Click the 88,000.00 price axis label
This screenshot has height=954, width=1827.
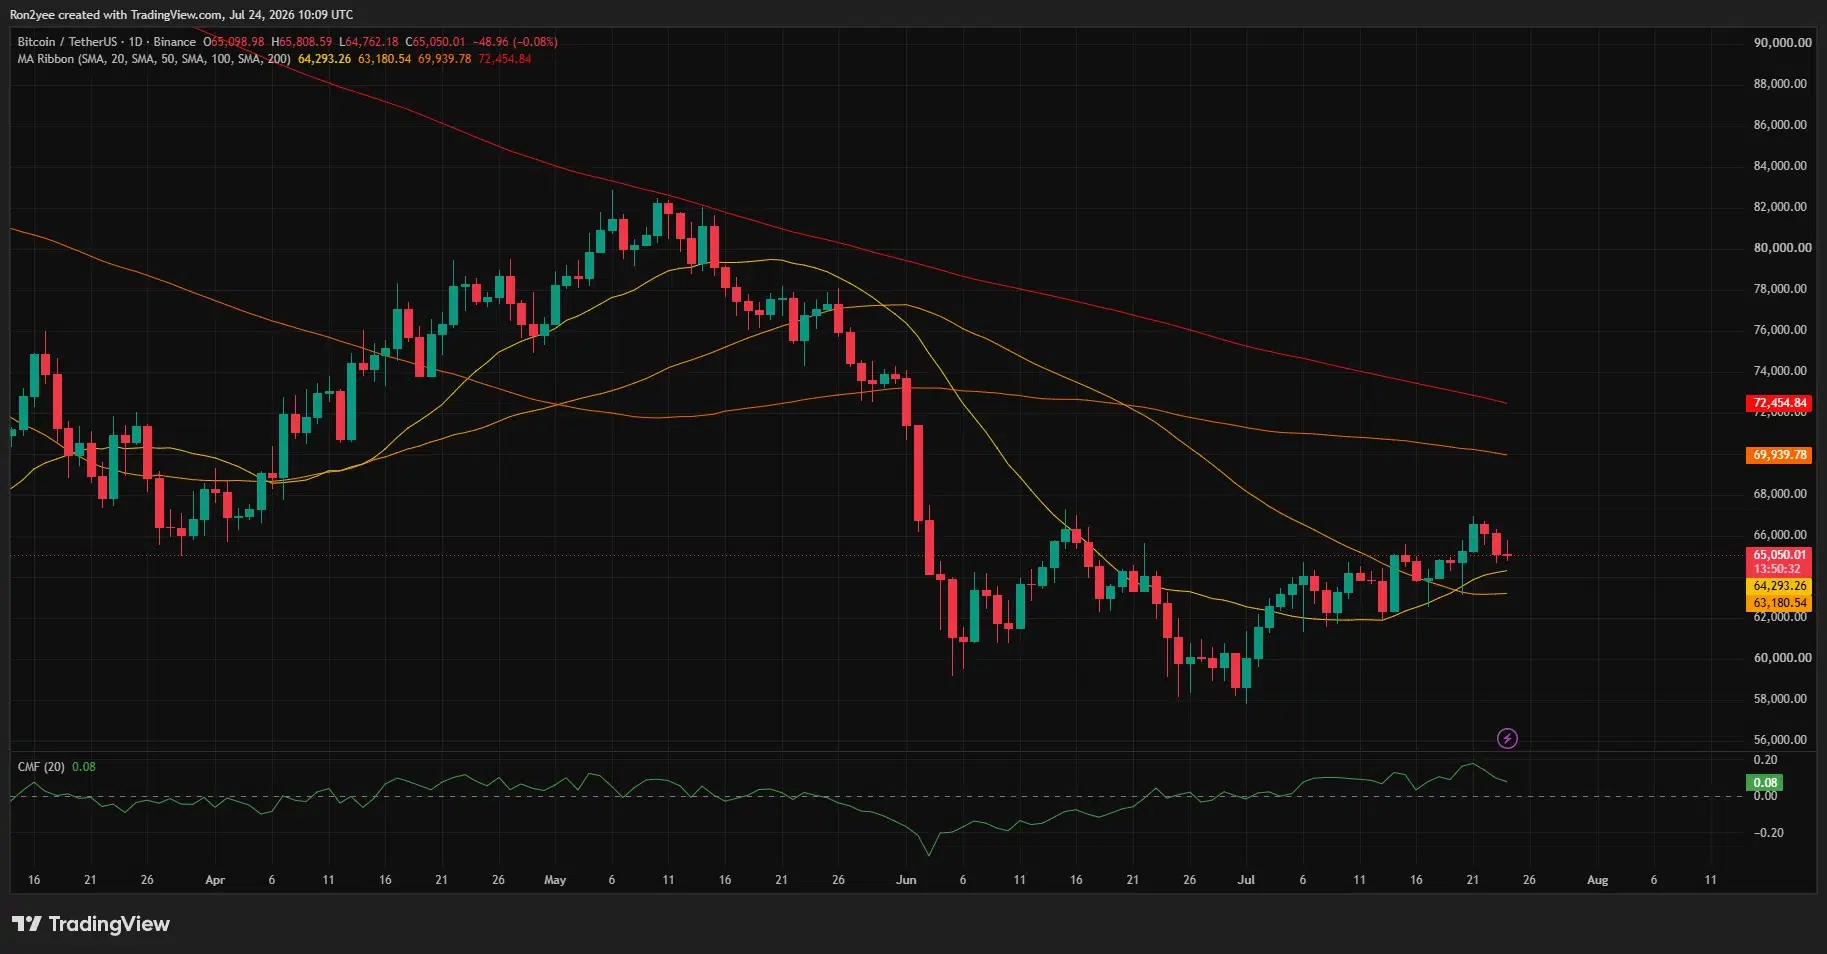1780,84
